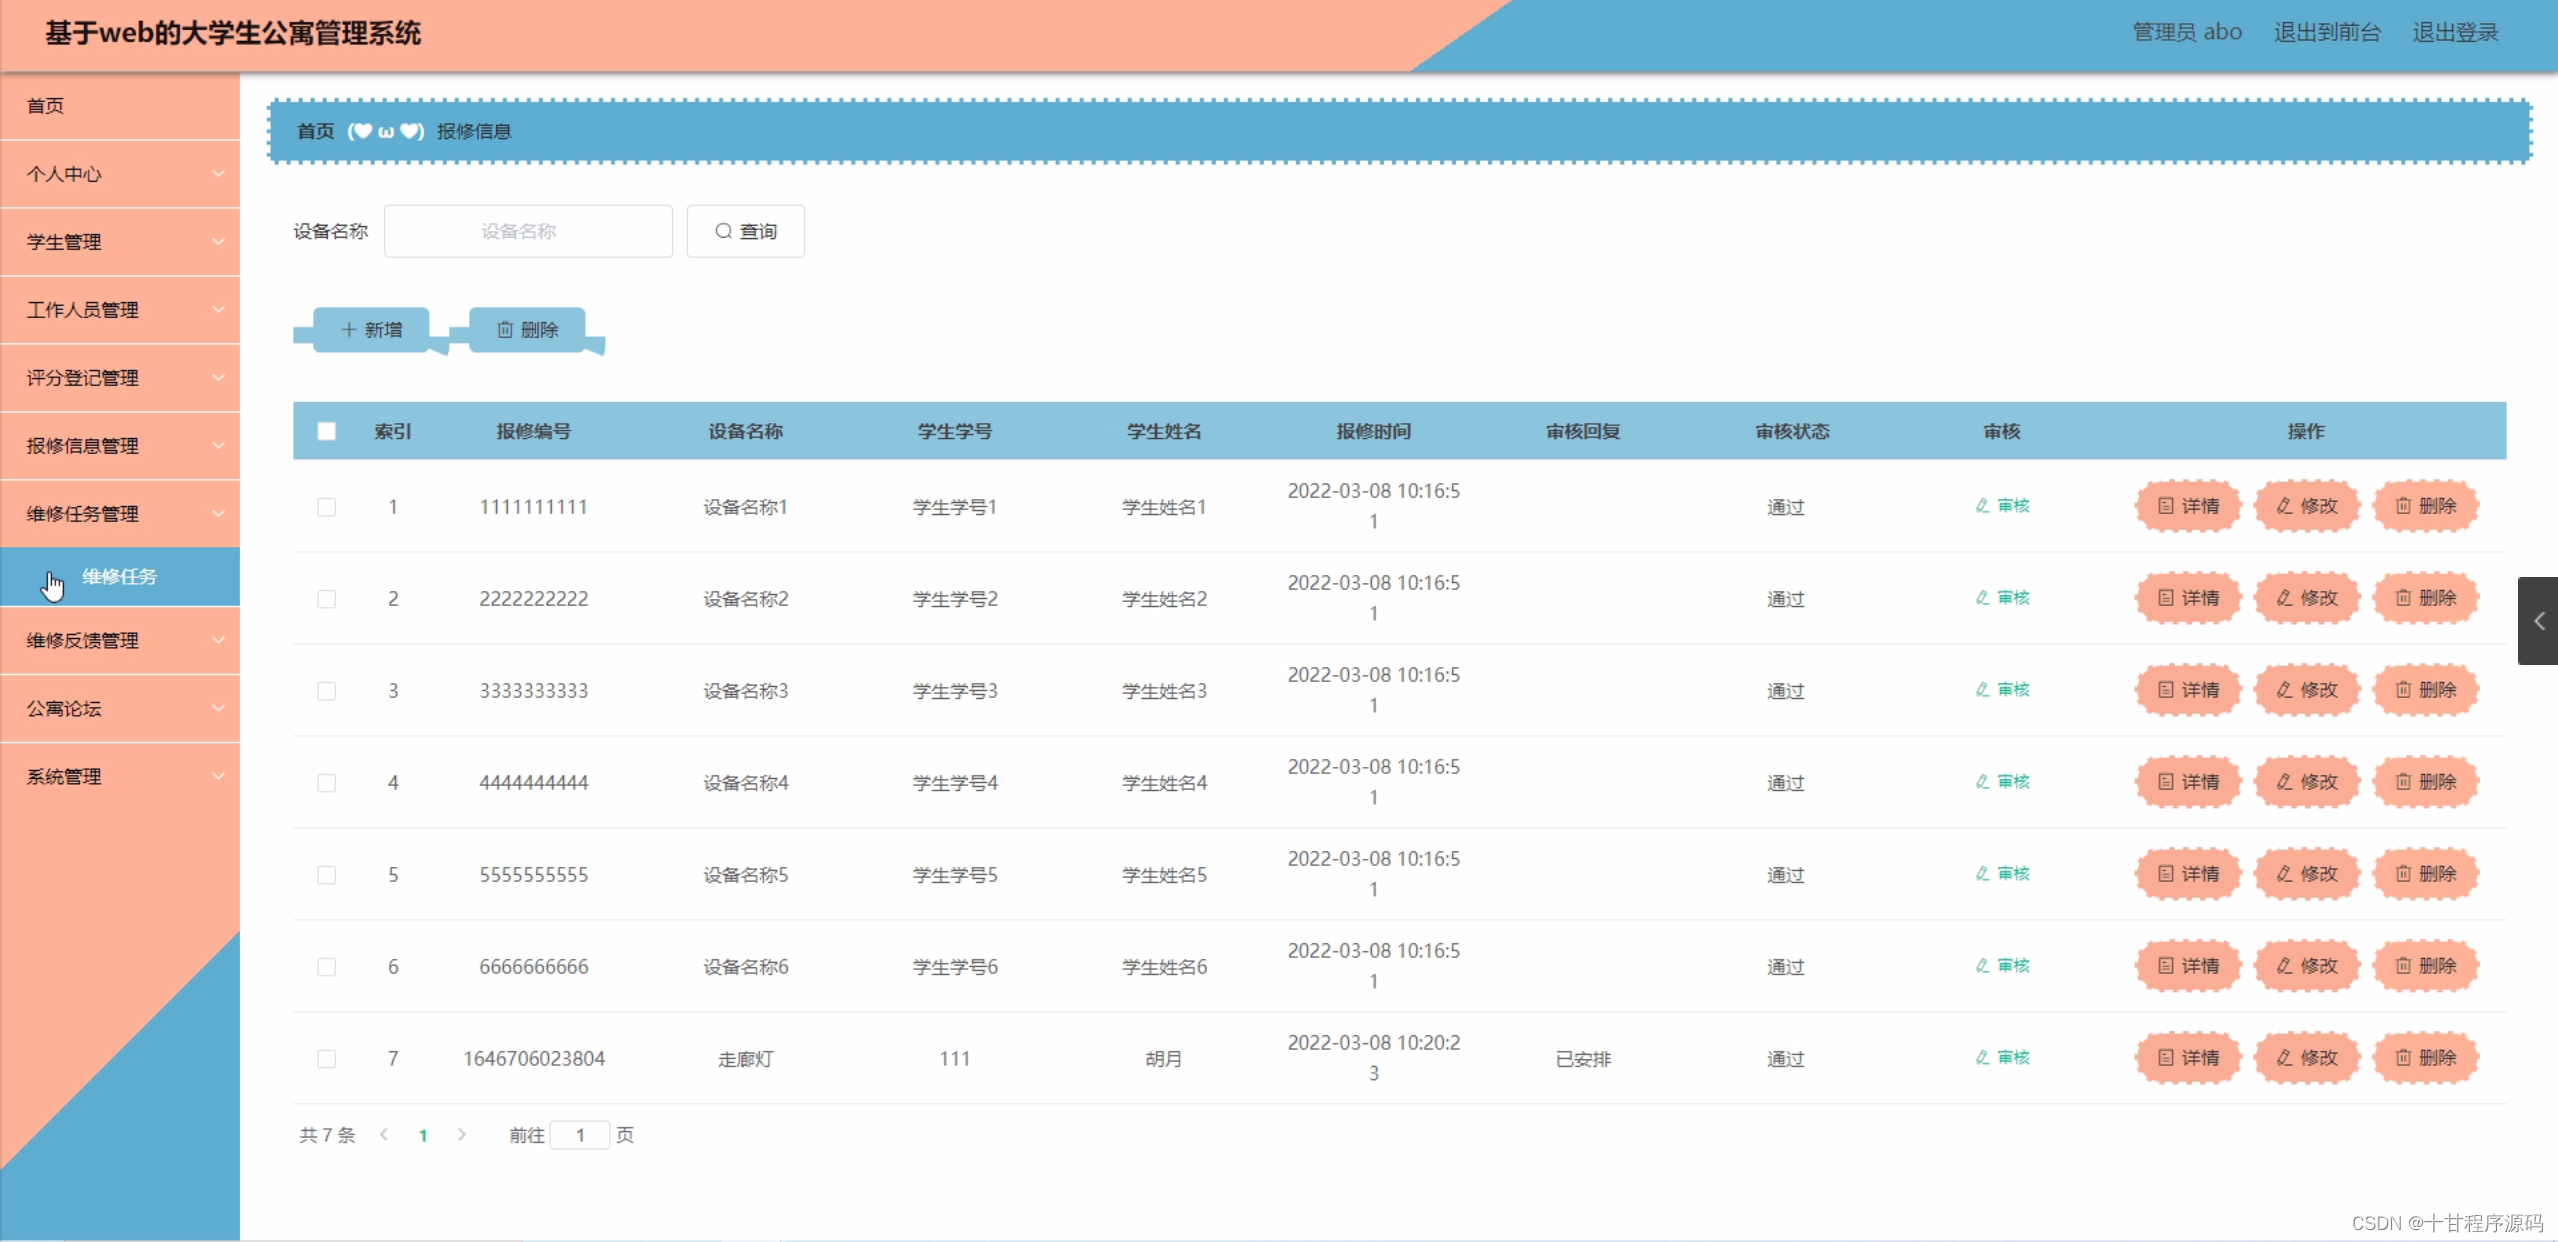The width and height of the screenshot is (2558, 1242).
Task: Click 修改 edit button for row 3
Action: click(2307, 690)
